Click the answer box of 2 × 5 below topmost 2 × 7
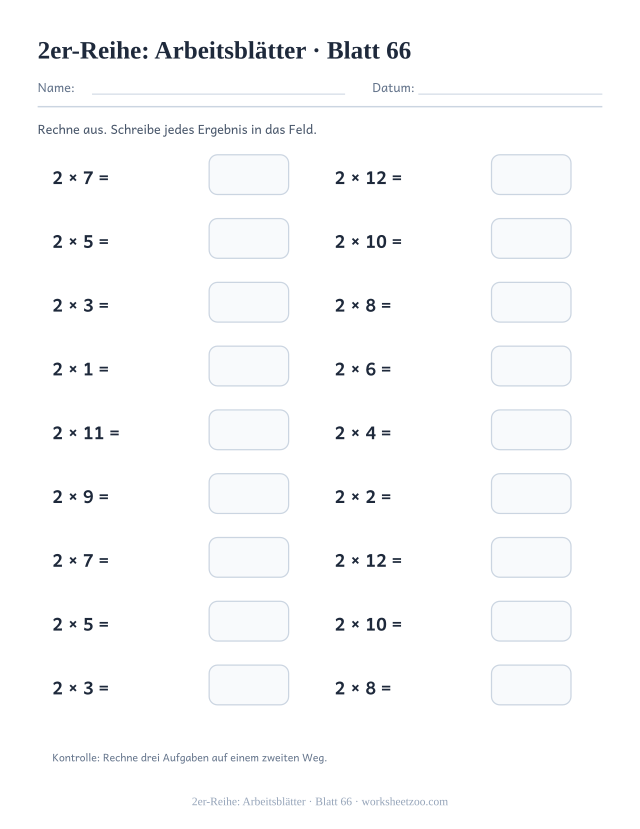The width and height of the screenshot is (640, 829). [x=249, y=238]
